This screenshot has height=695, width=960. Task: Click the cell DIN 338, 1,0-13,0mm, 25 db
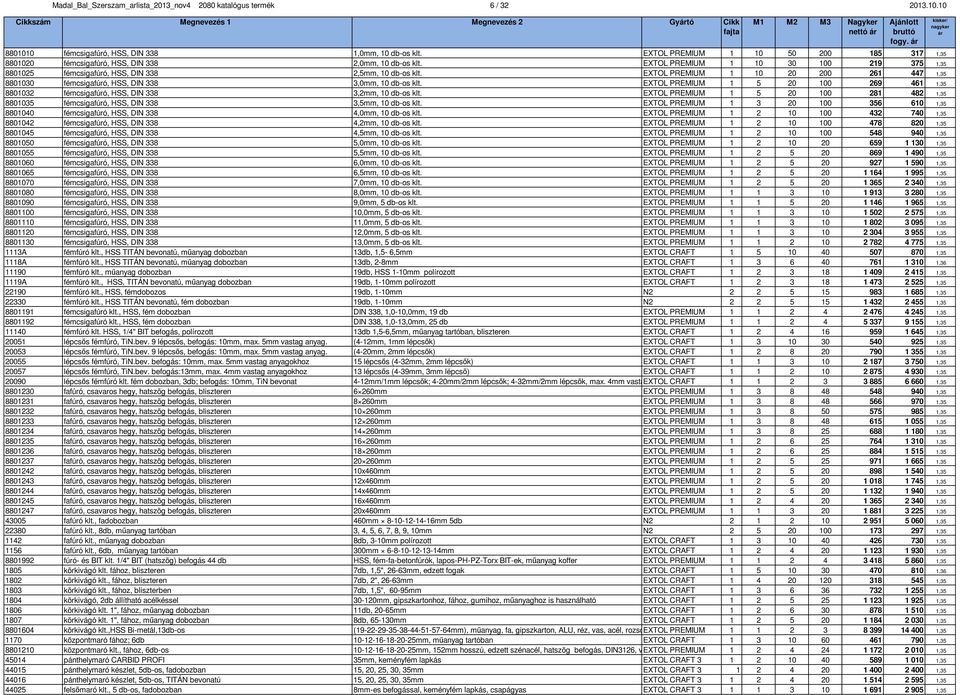[x=400, y=322]
